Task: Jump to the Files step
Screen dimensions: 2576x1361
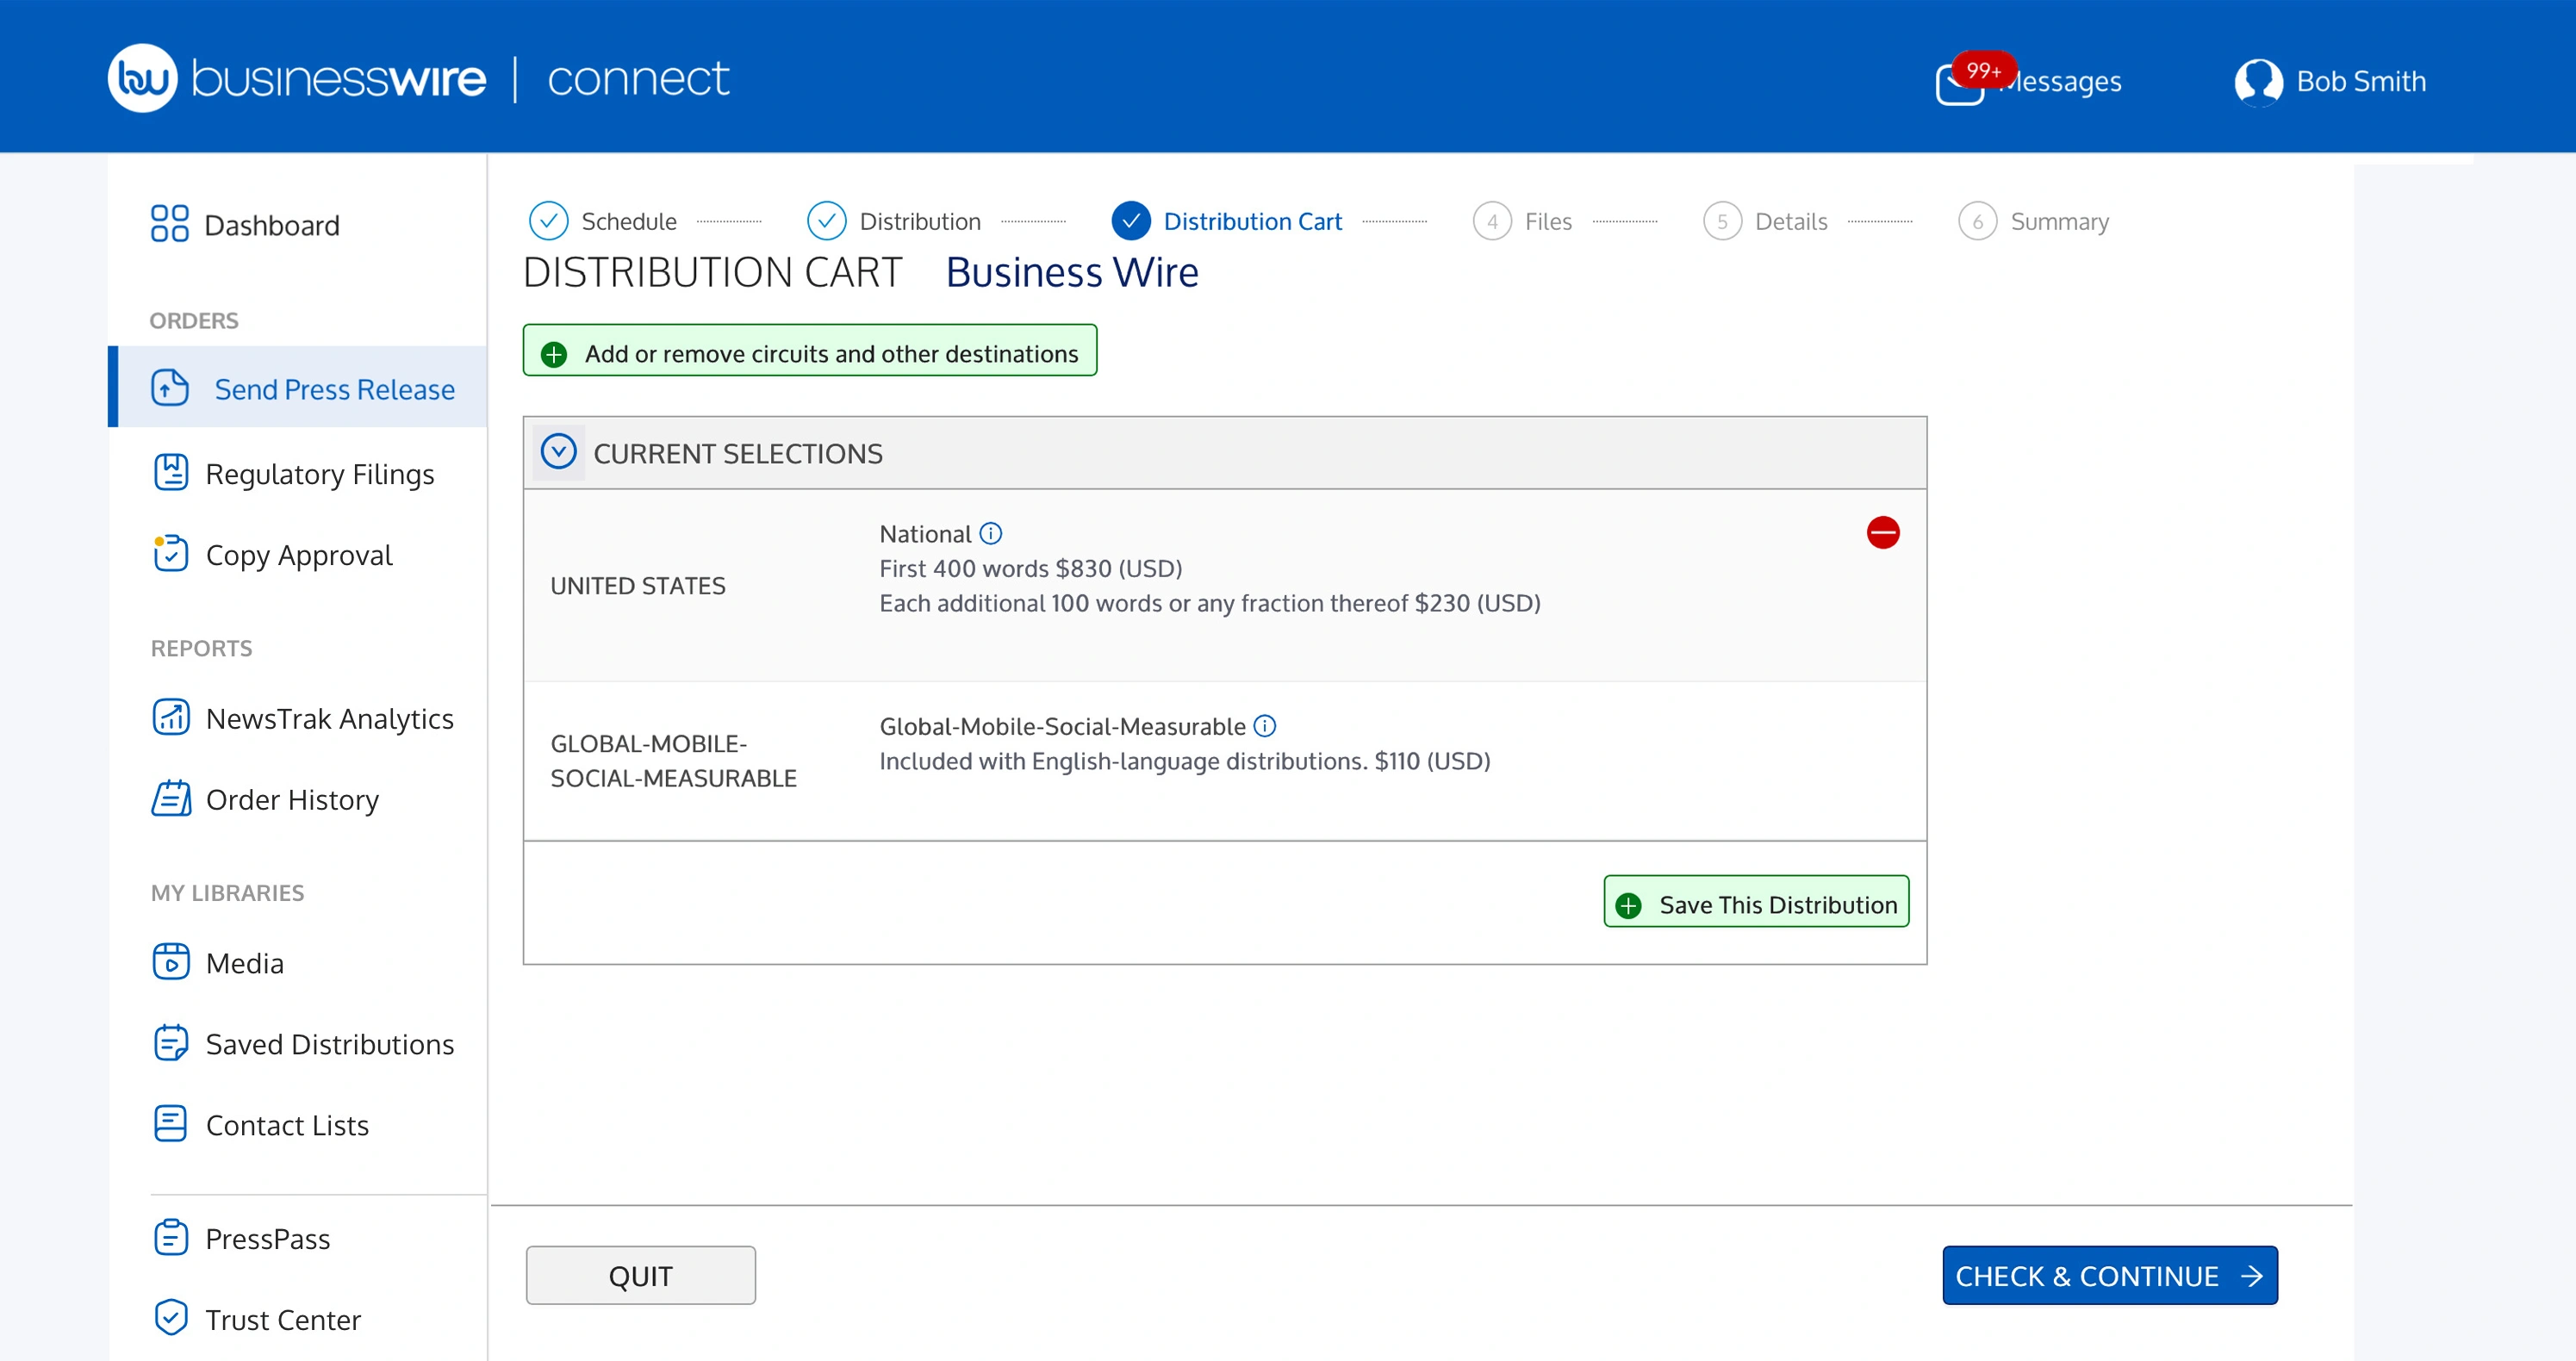Action: click(1522, 221)
